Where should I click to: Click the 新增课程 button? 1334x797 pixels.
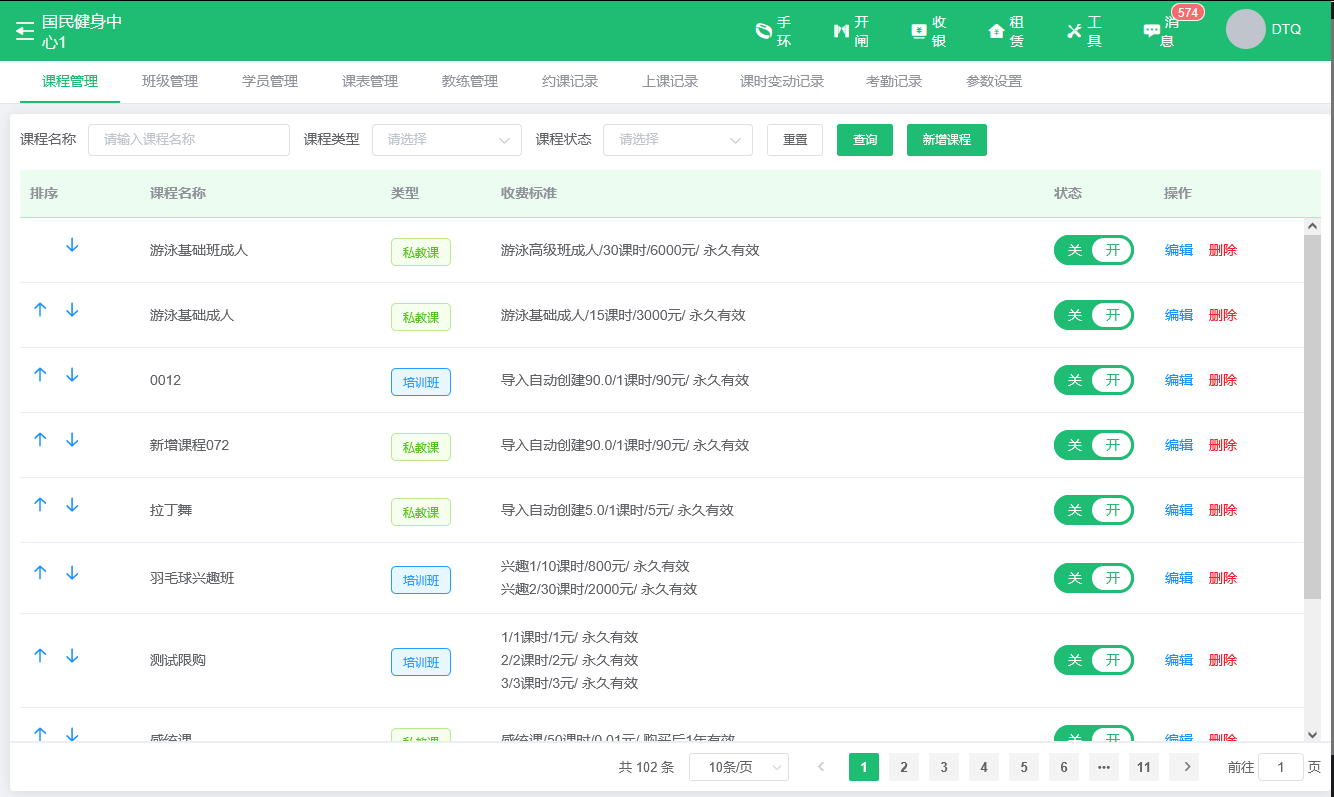pyautogui.click(x=946, y=140)
